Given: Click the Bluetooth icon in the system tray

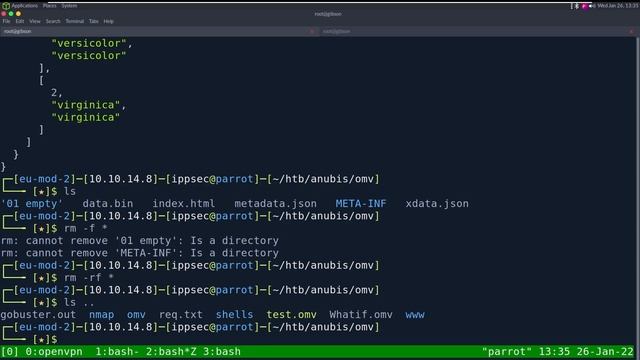Looking at the screenshot, I should pyautogui.click(x=576, y=6).
